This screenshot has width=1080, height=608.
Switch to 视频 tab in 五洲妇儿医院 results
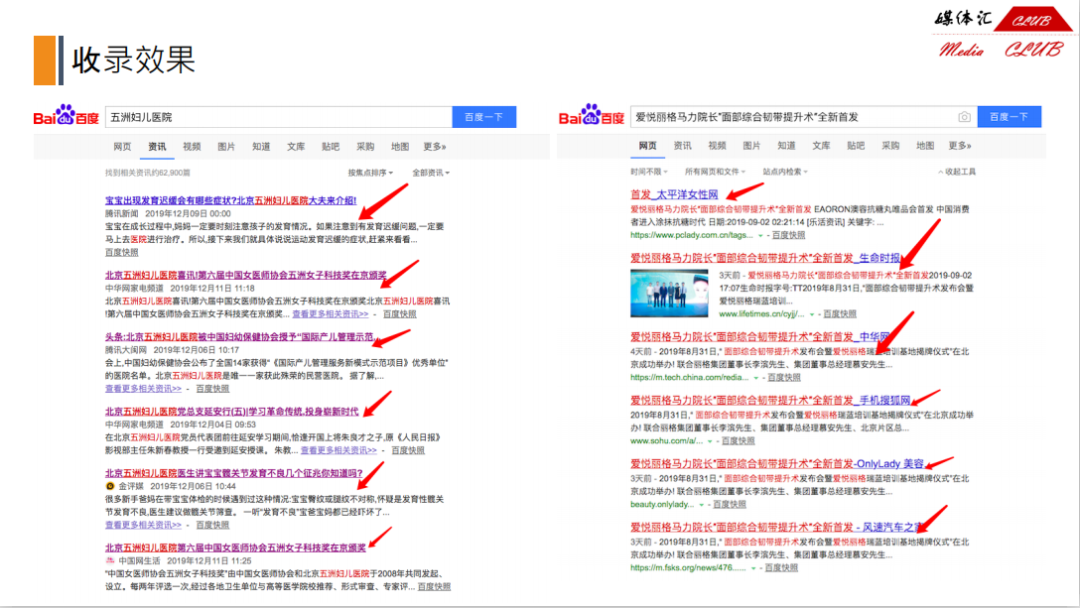(x=191, y=146)
